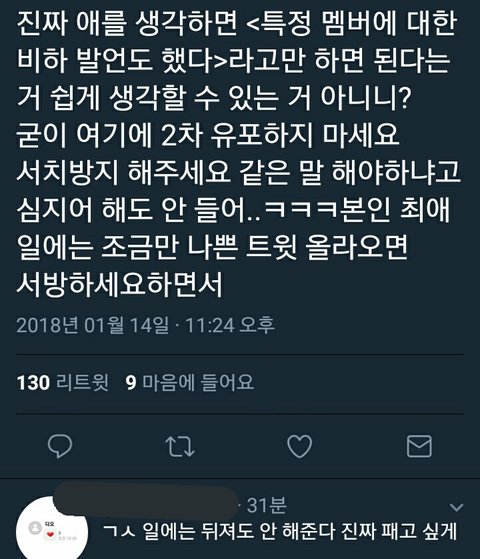Open the 2018년 01월 14일 timestamp link

pos(93,325)
